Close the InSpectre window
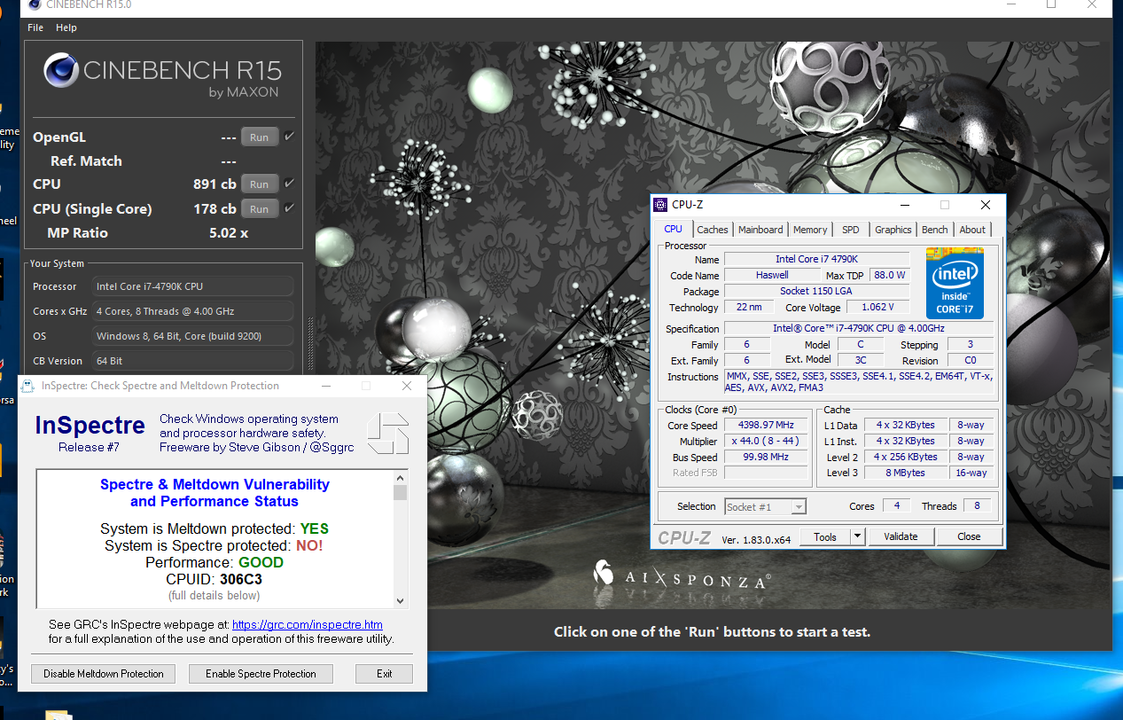This screenshot has height=720, width=1123. point(407,386)
